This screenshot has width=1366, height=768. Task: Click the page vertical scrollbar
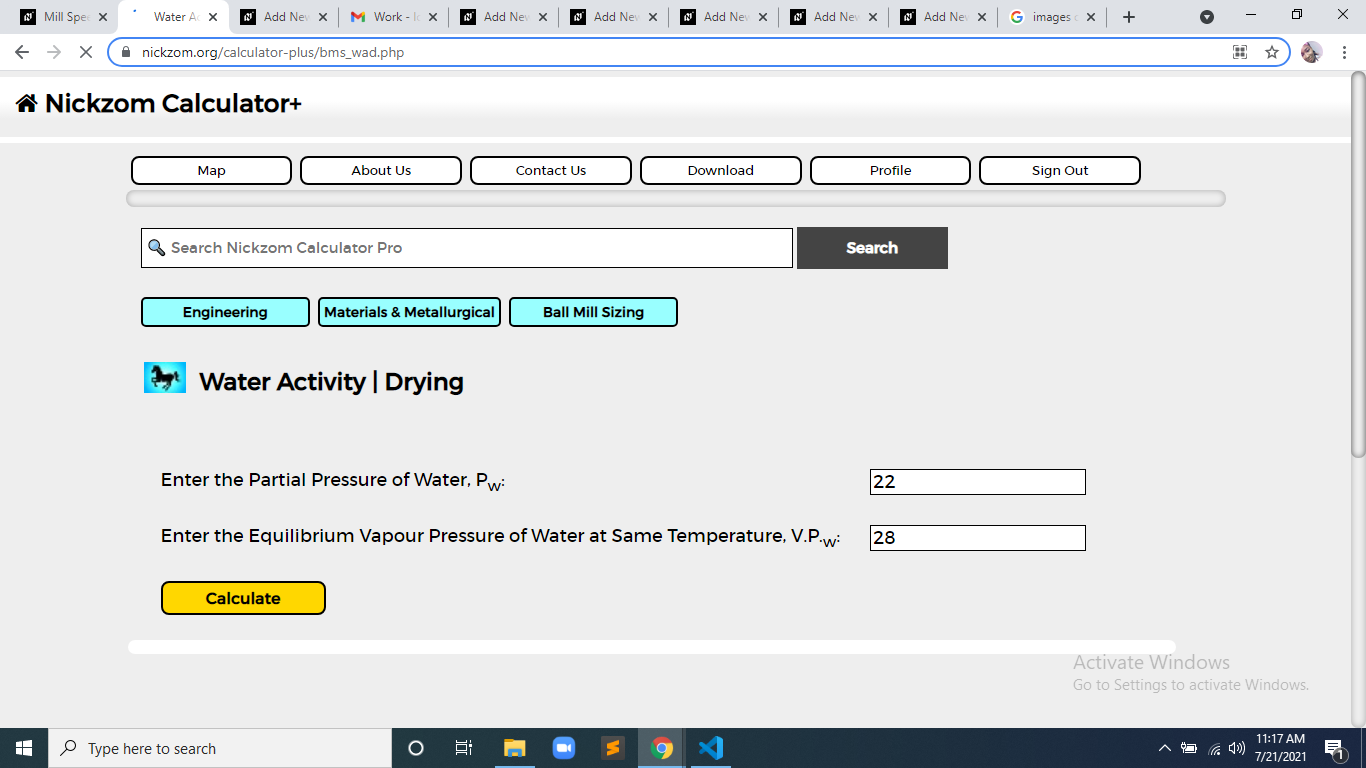[1358, 265]
